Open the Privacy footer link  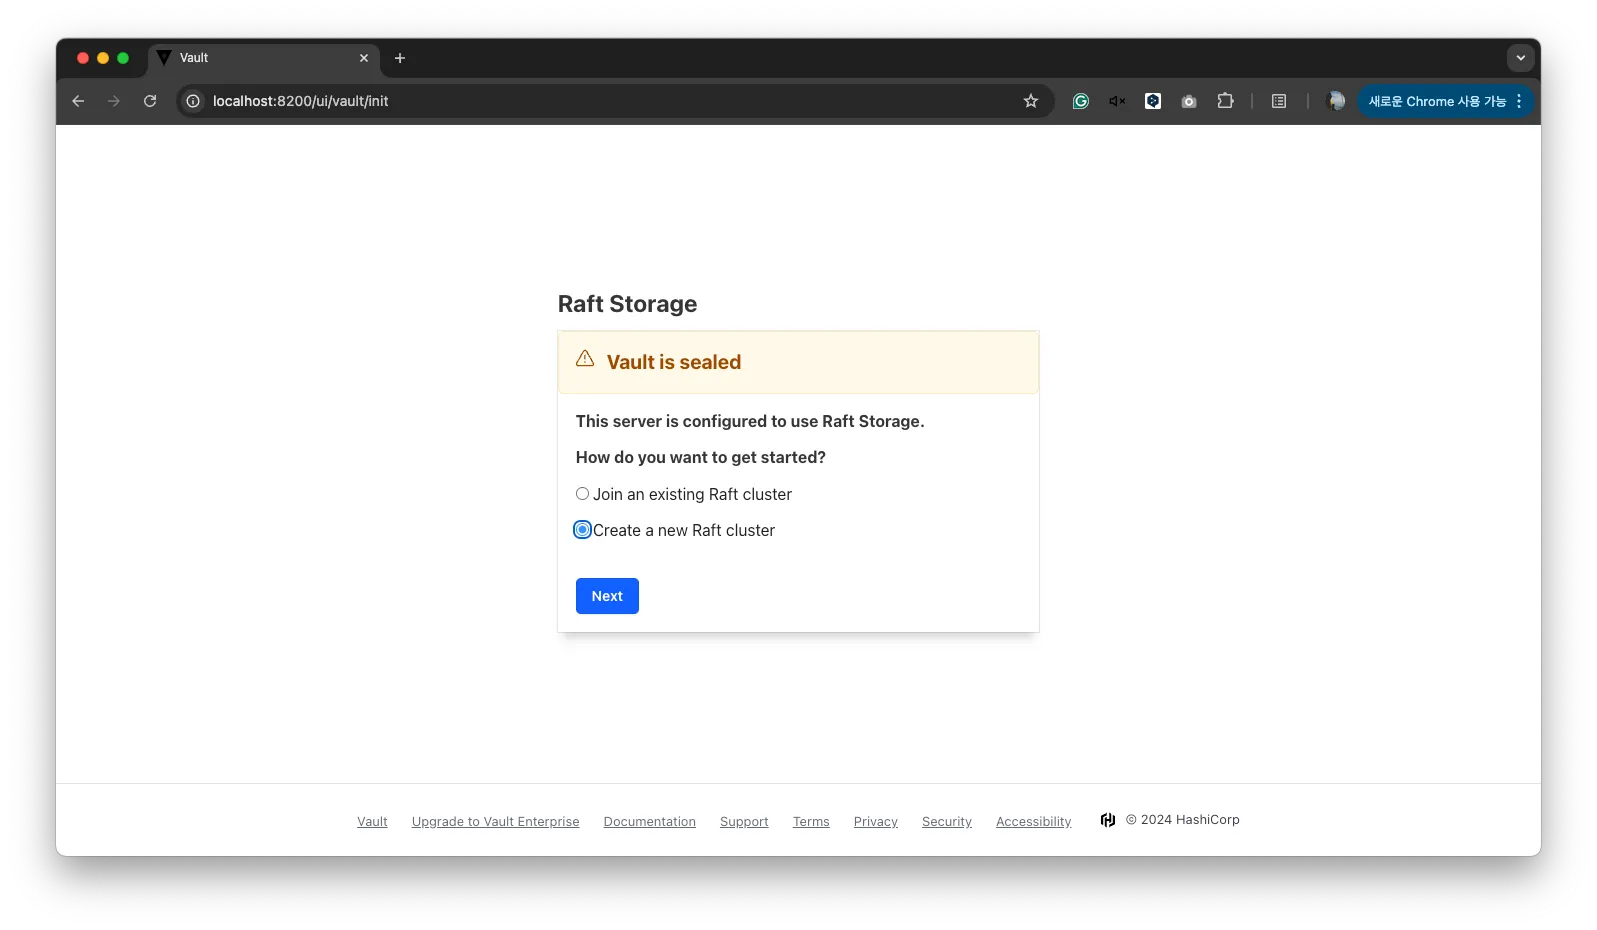[876, 822]
